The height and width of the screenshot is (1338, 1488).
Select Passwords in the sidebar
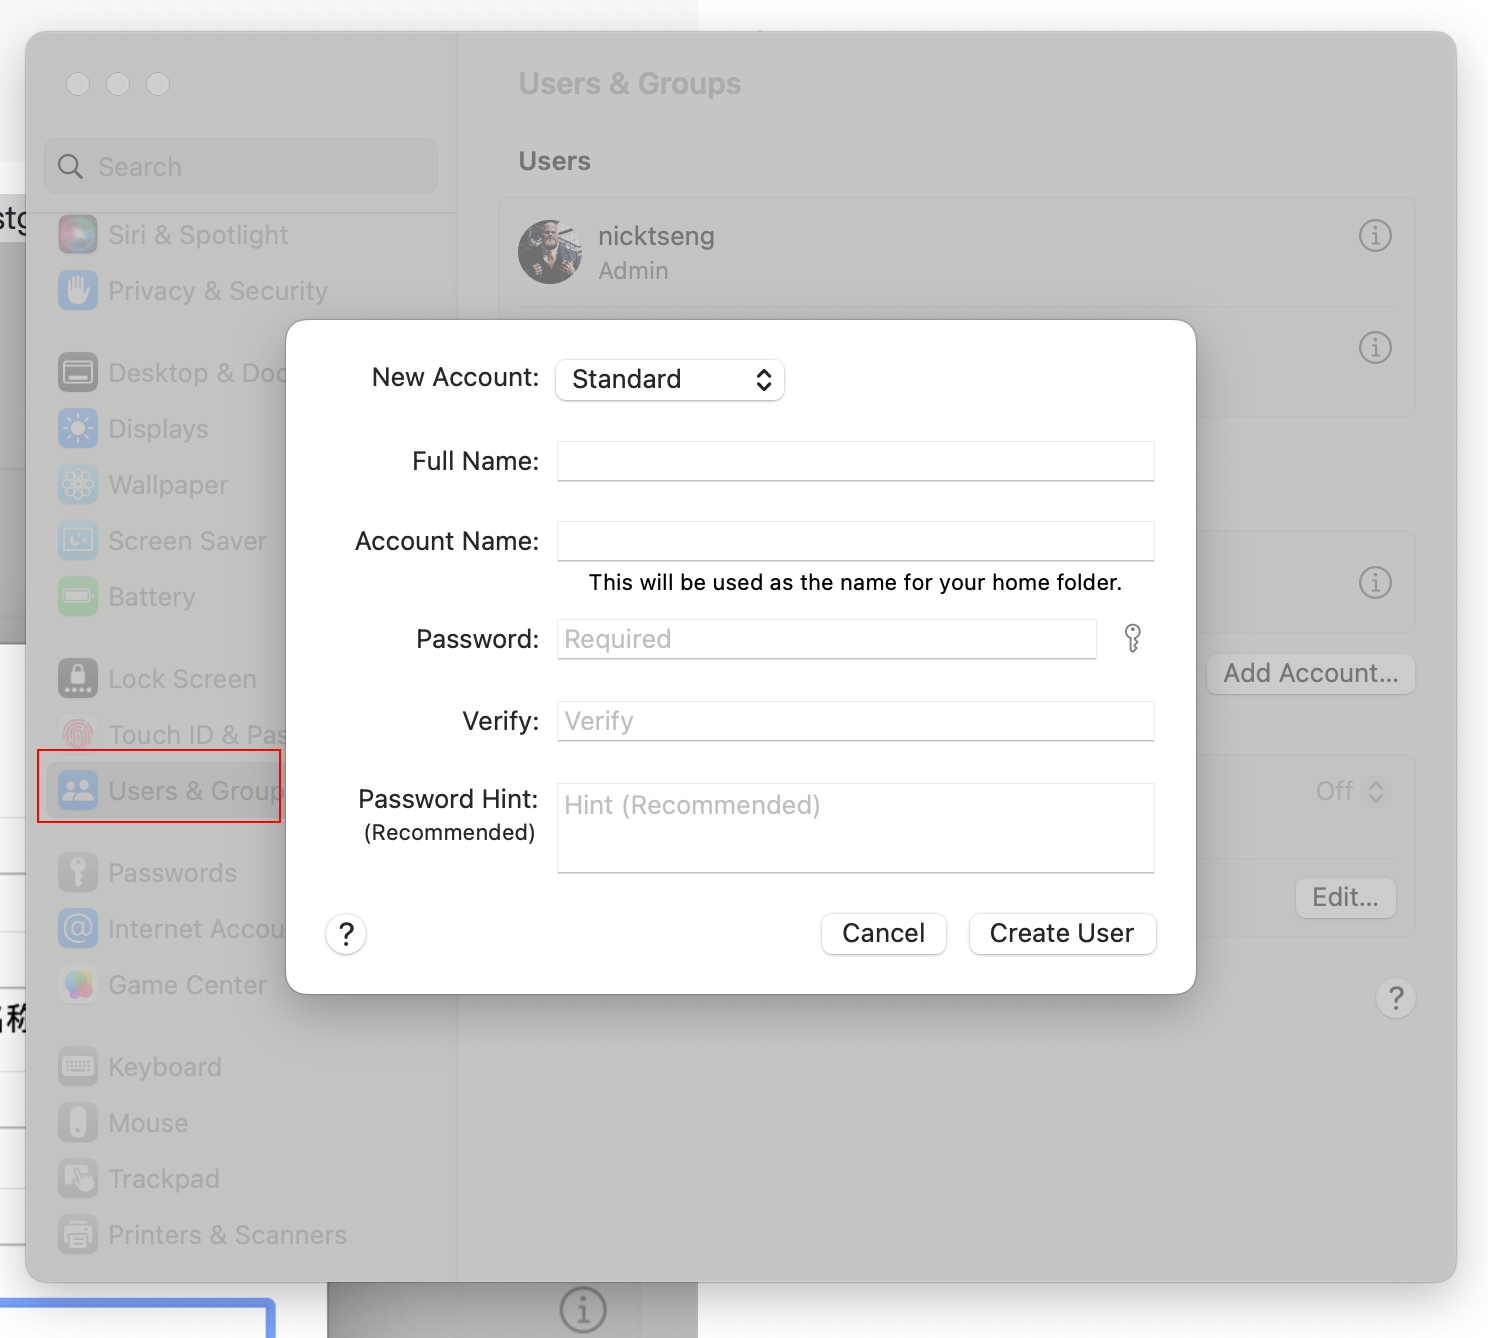[172, 873]
